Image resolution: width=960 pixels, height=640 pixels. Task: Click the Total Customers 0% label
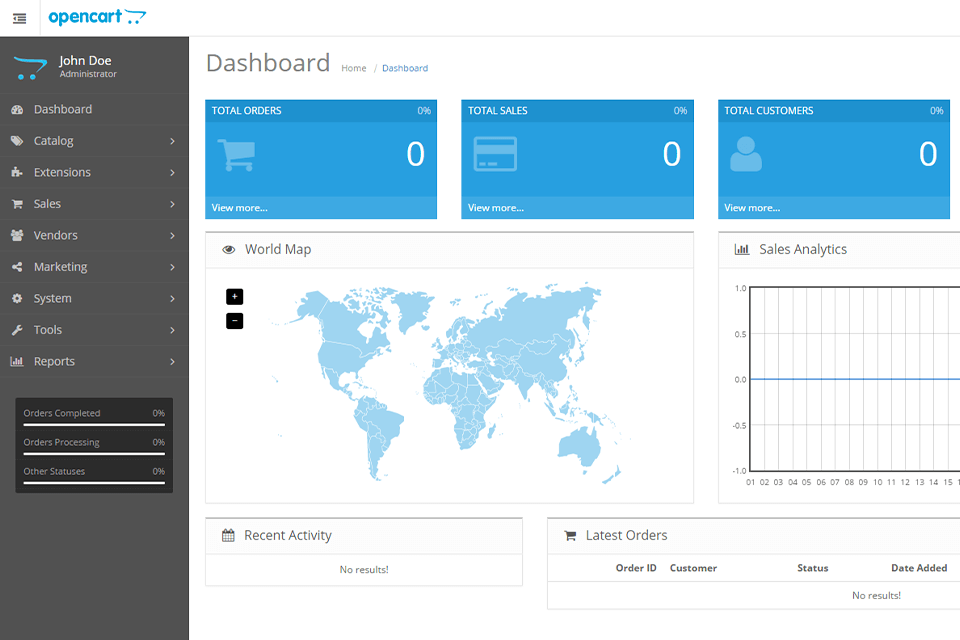pyautogui.click(x=936, y=111)
